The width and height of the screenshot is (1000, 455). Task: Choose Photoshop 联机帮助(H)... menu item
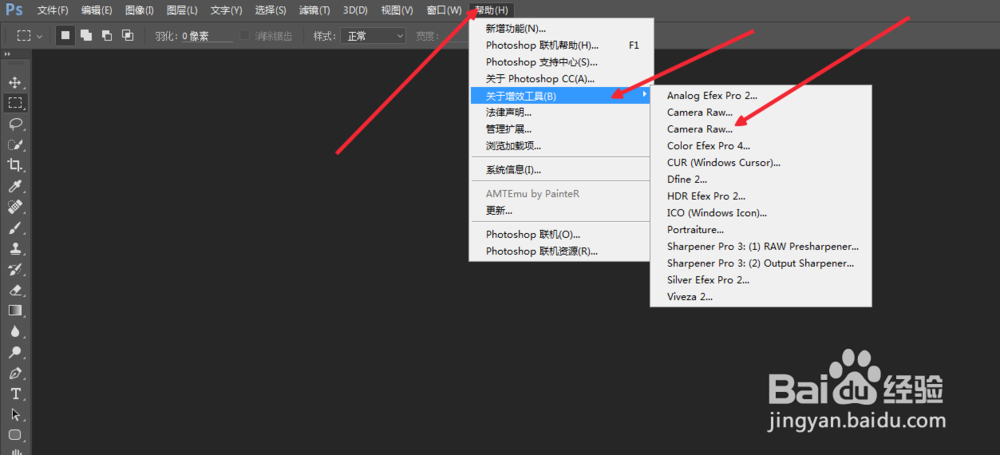pos(561,45)
